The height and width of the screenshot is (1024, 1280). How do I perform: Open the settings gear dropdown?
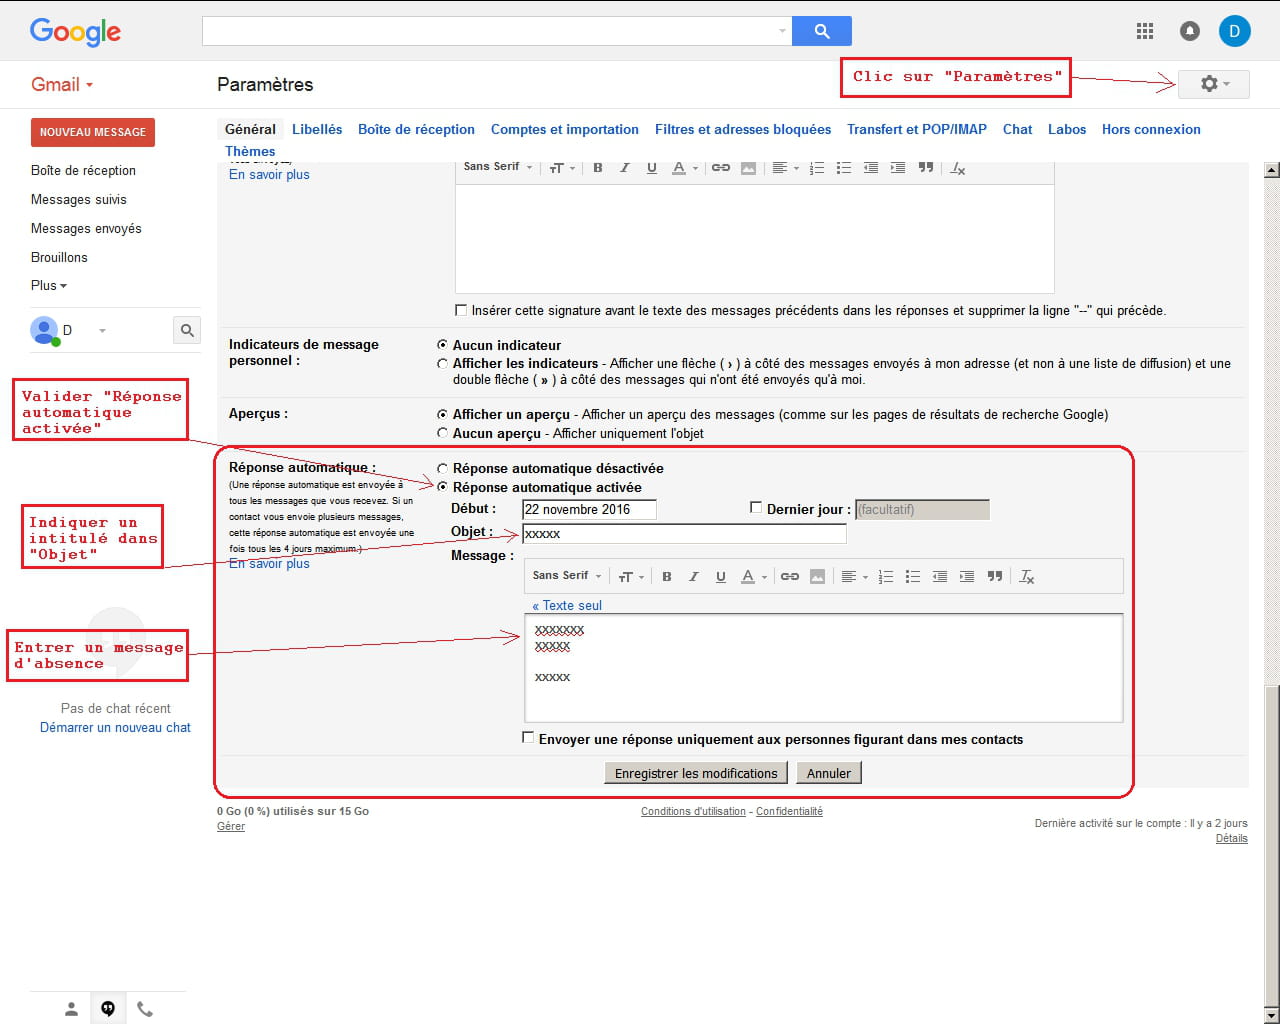pyautogui.click(x=1213, y=84)
